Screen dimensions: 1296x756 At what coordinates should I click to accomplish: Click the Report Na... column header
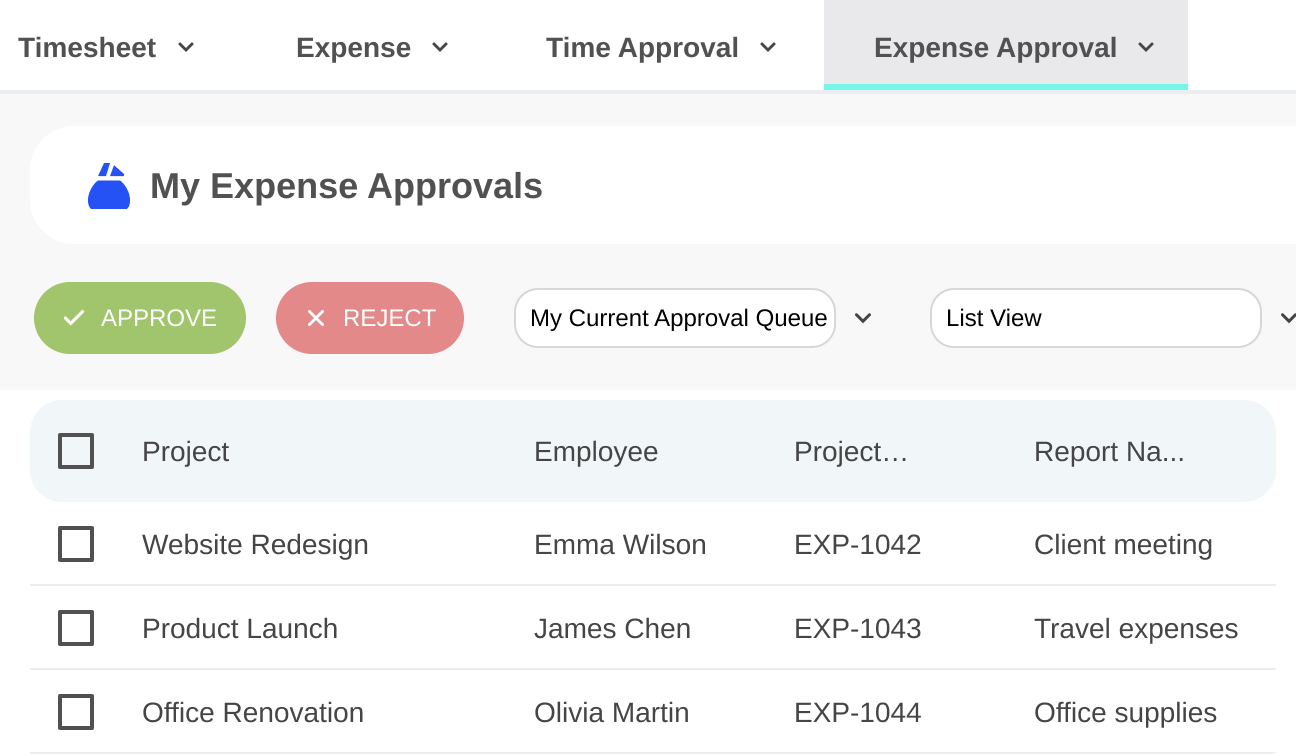pos(1109,452)
